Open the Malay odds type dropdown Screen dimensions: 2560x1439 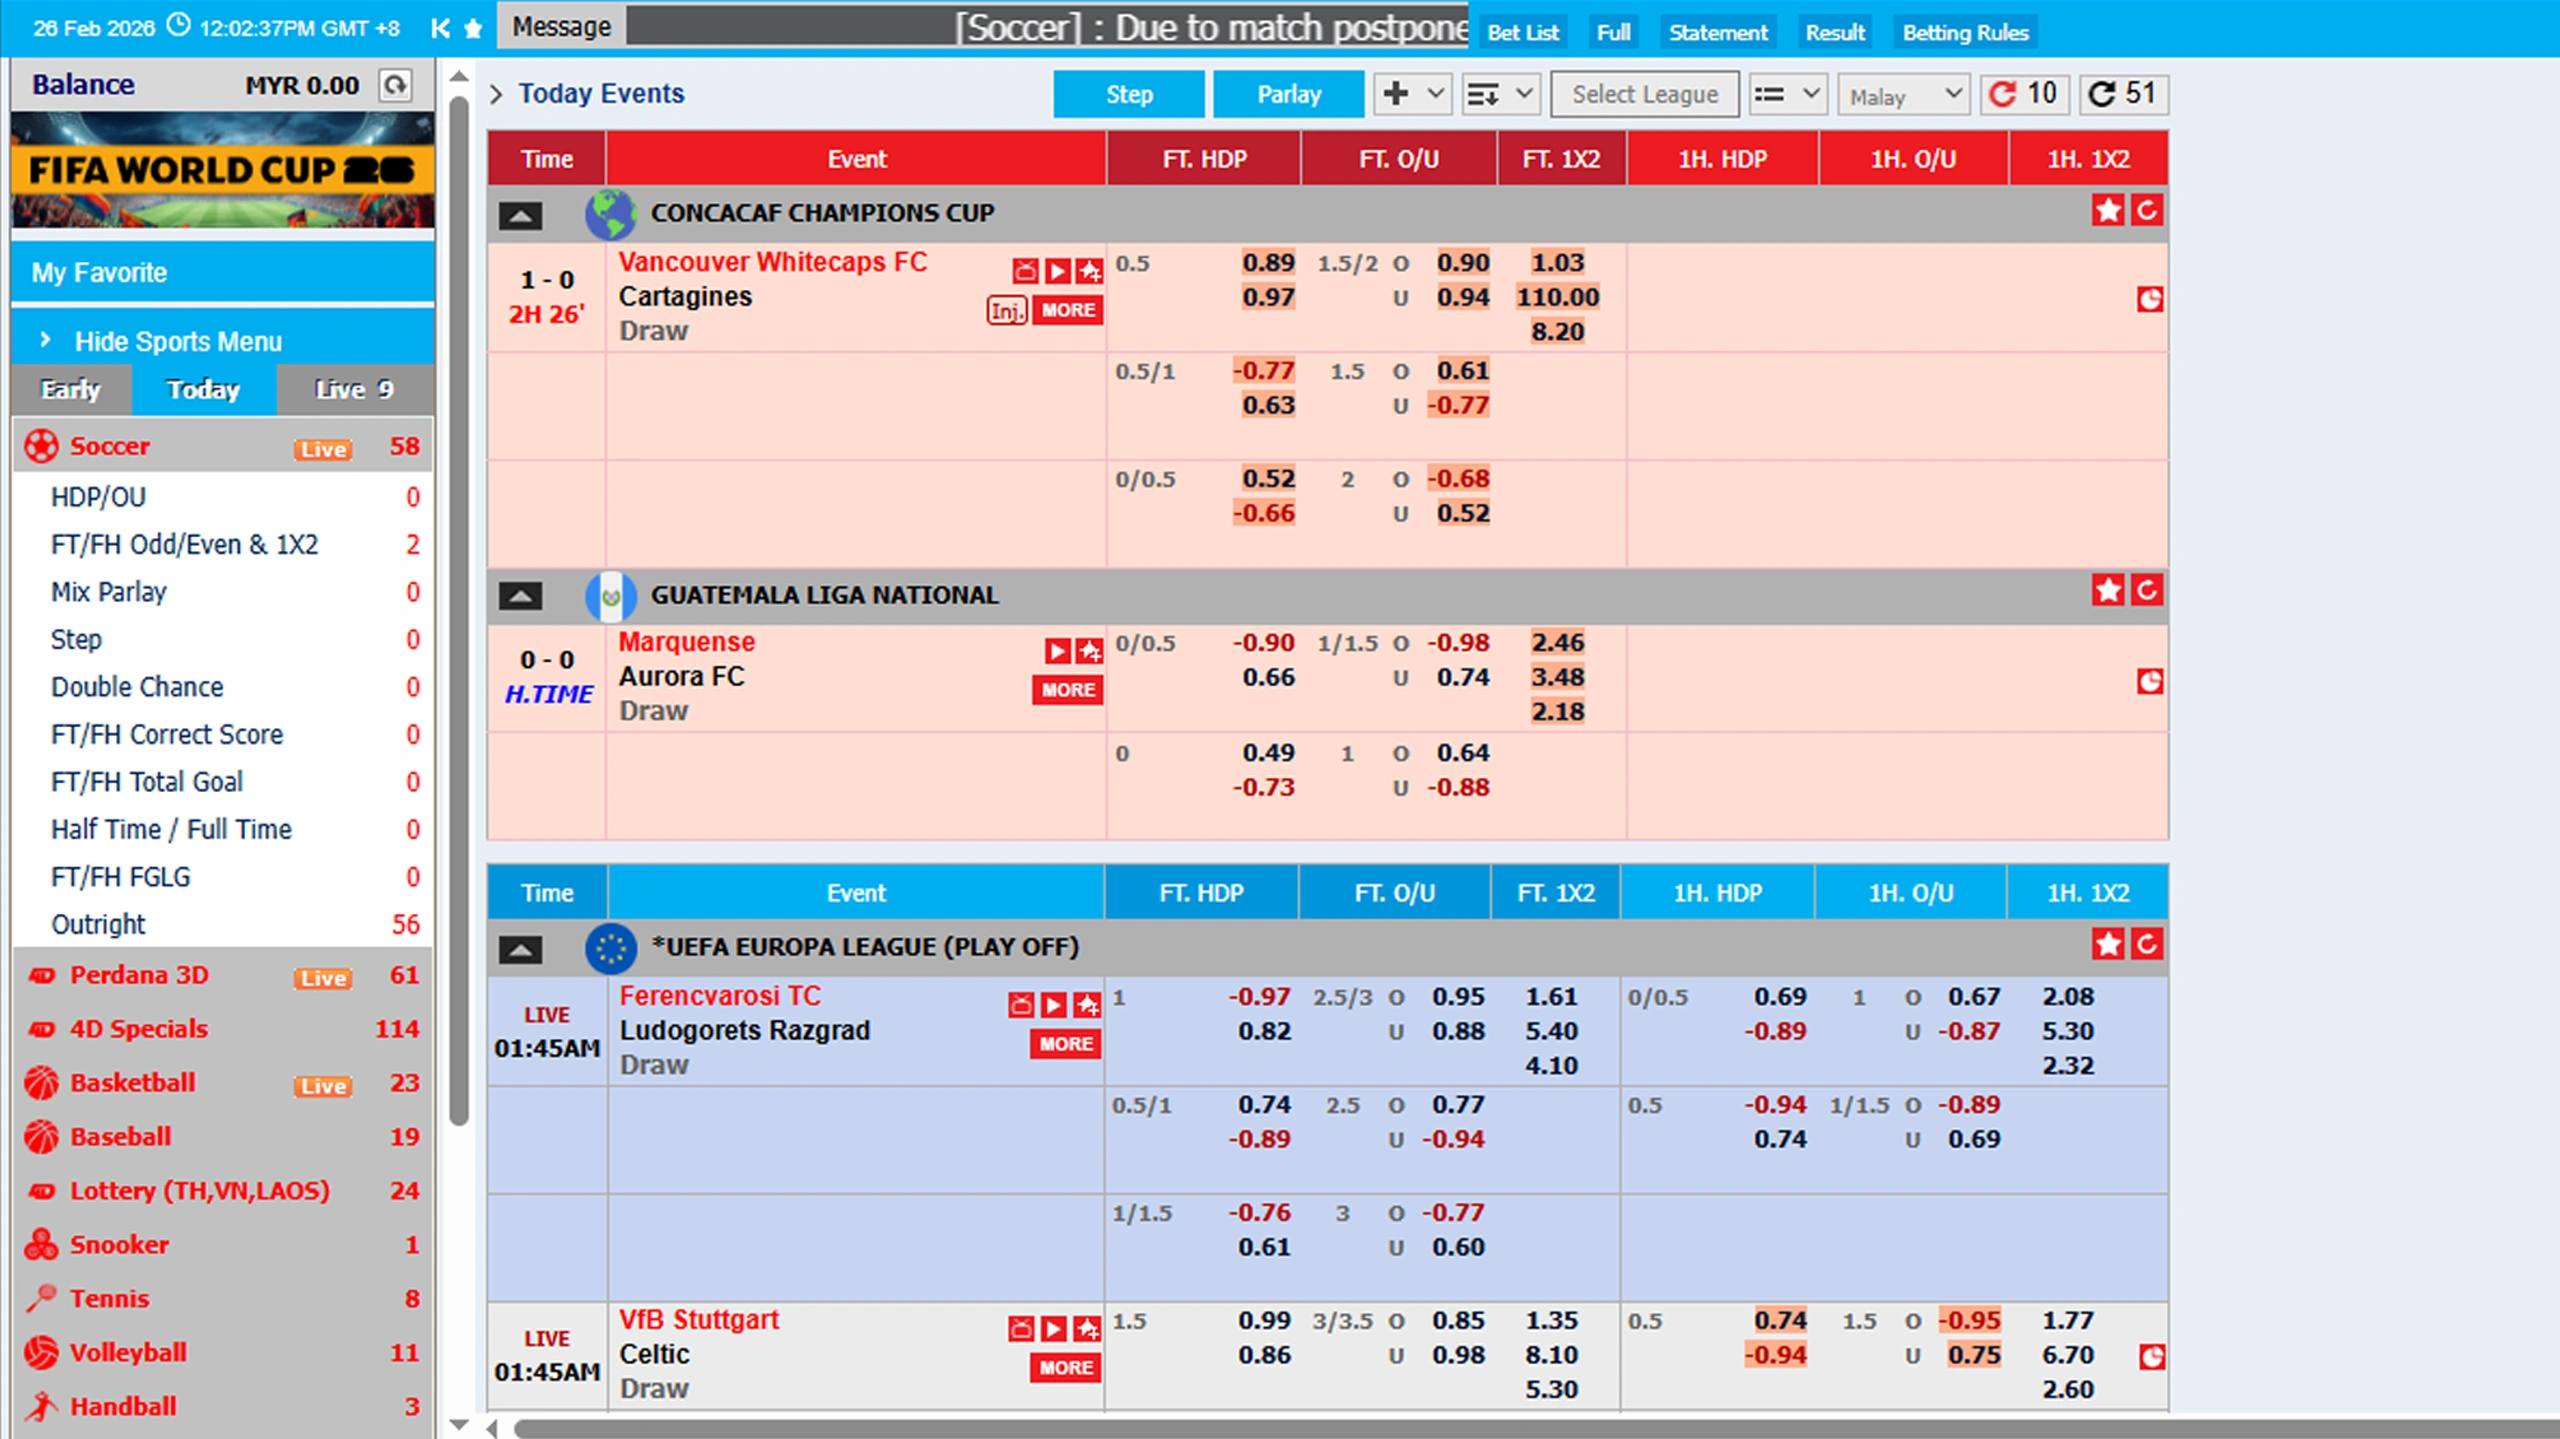1903,95
